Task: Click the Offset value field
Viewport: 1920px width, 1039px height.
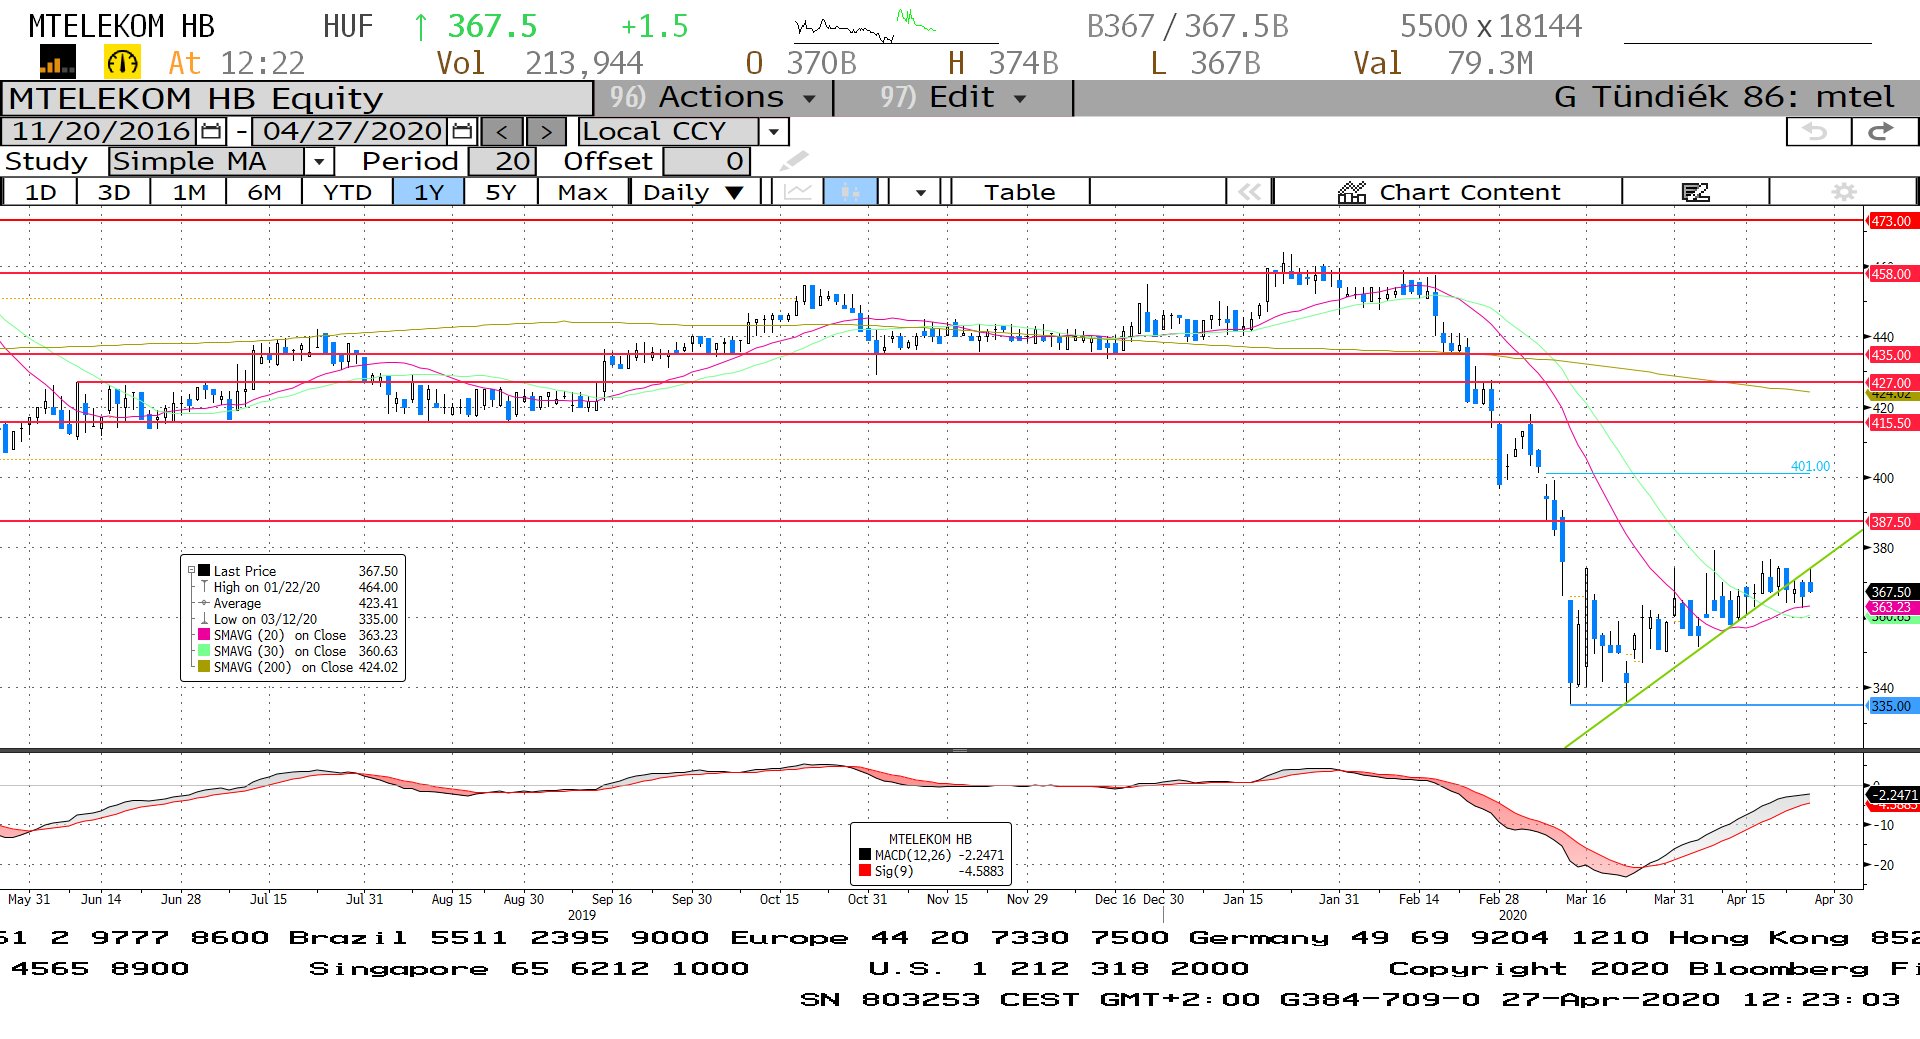Action: 706,162
